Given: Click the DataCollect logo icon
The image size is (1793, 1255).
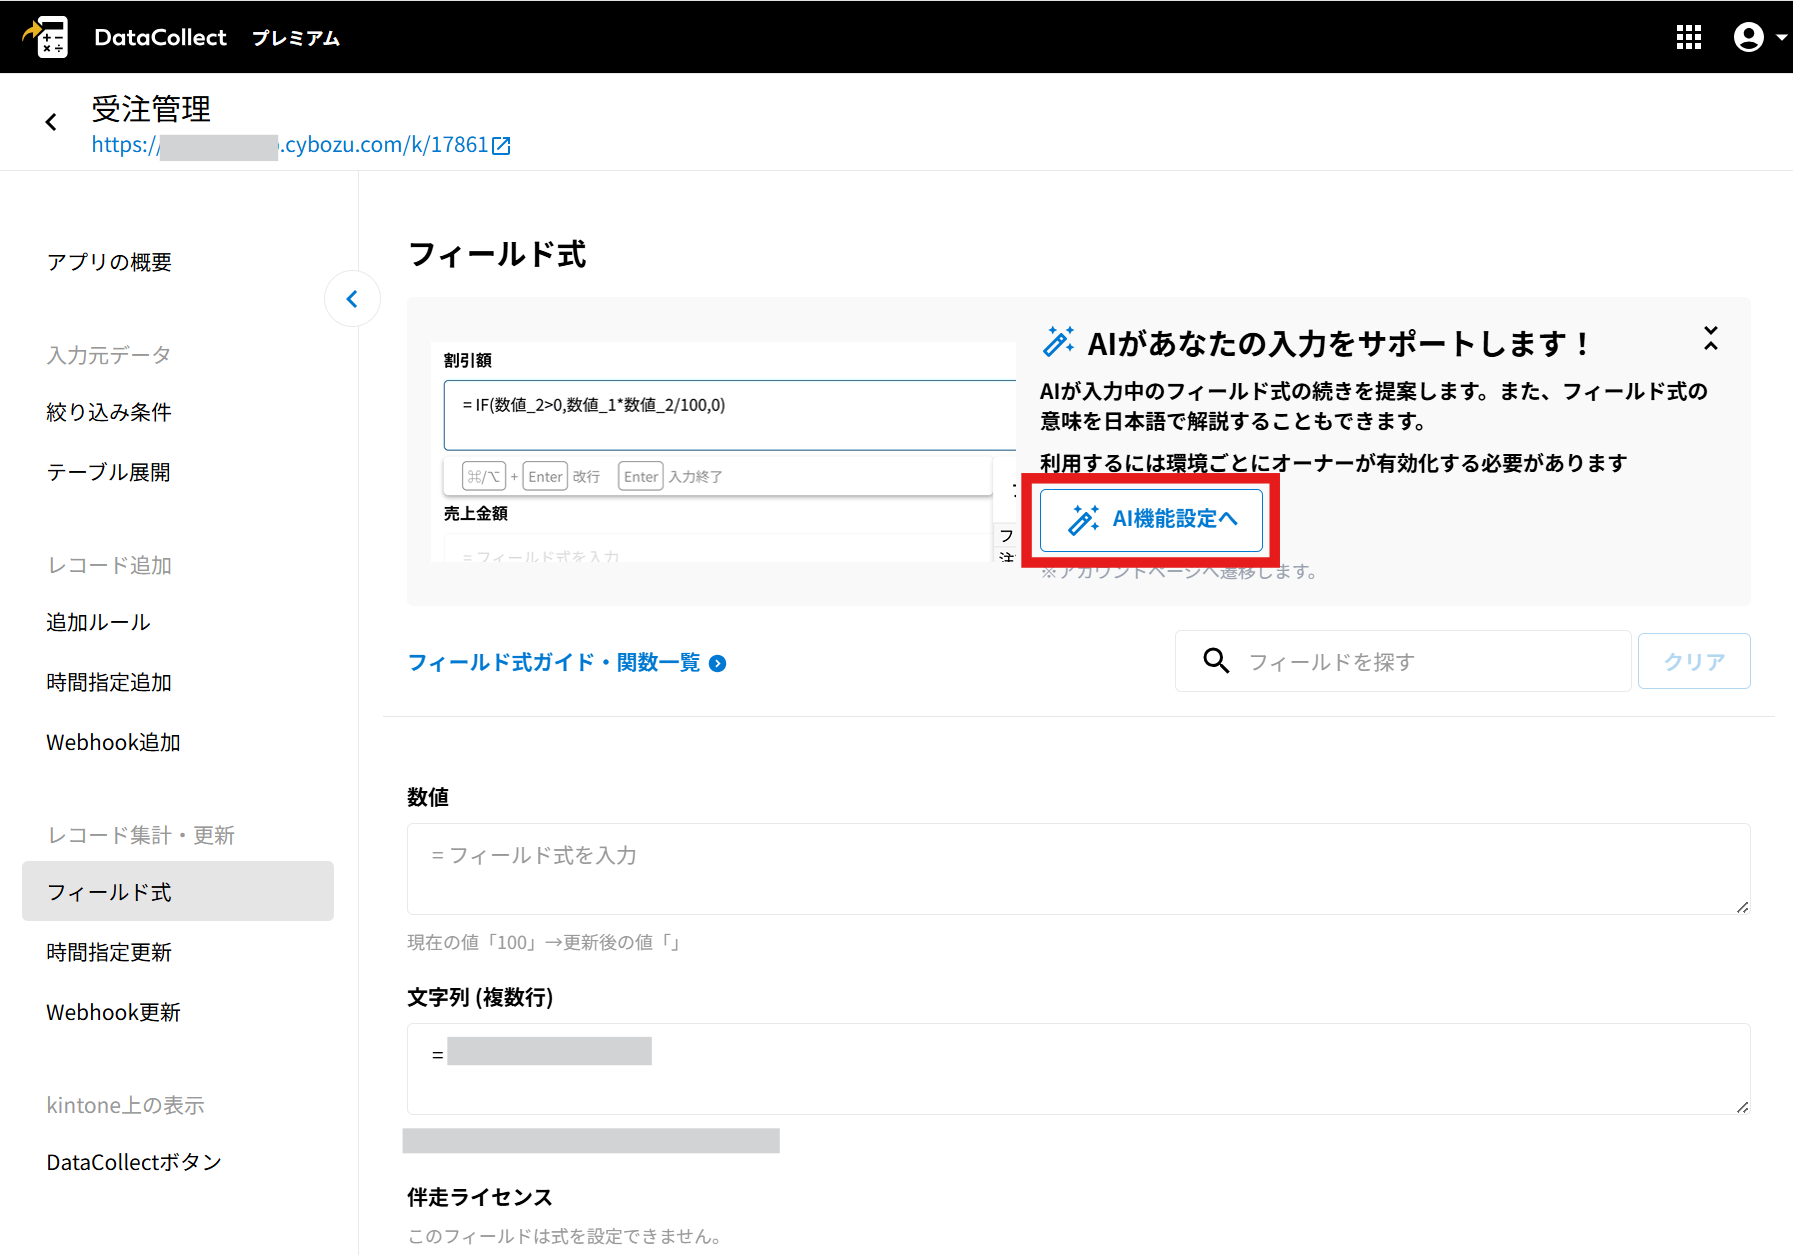Looking at the screenshot, I should point(47,37).
